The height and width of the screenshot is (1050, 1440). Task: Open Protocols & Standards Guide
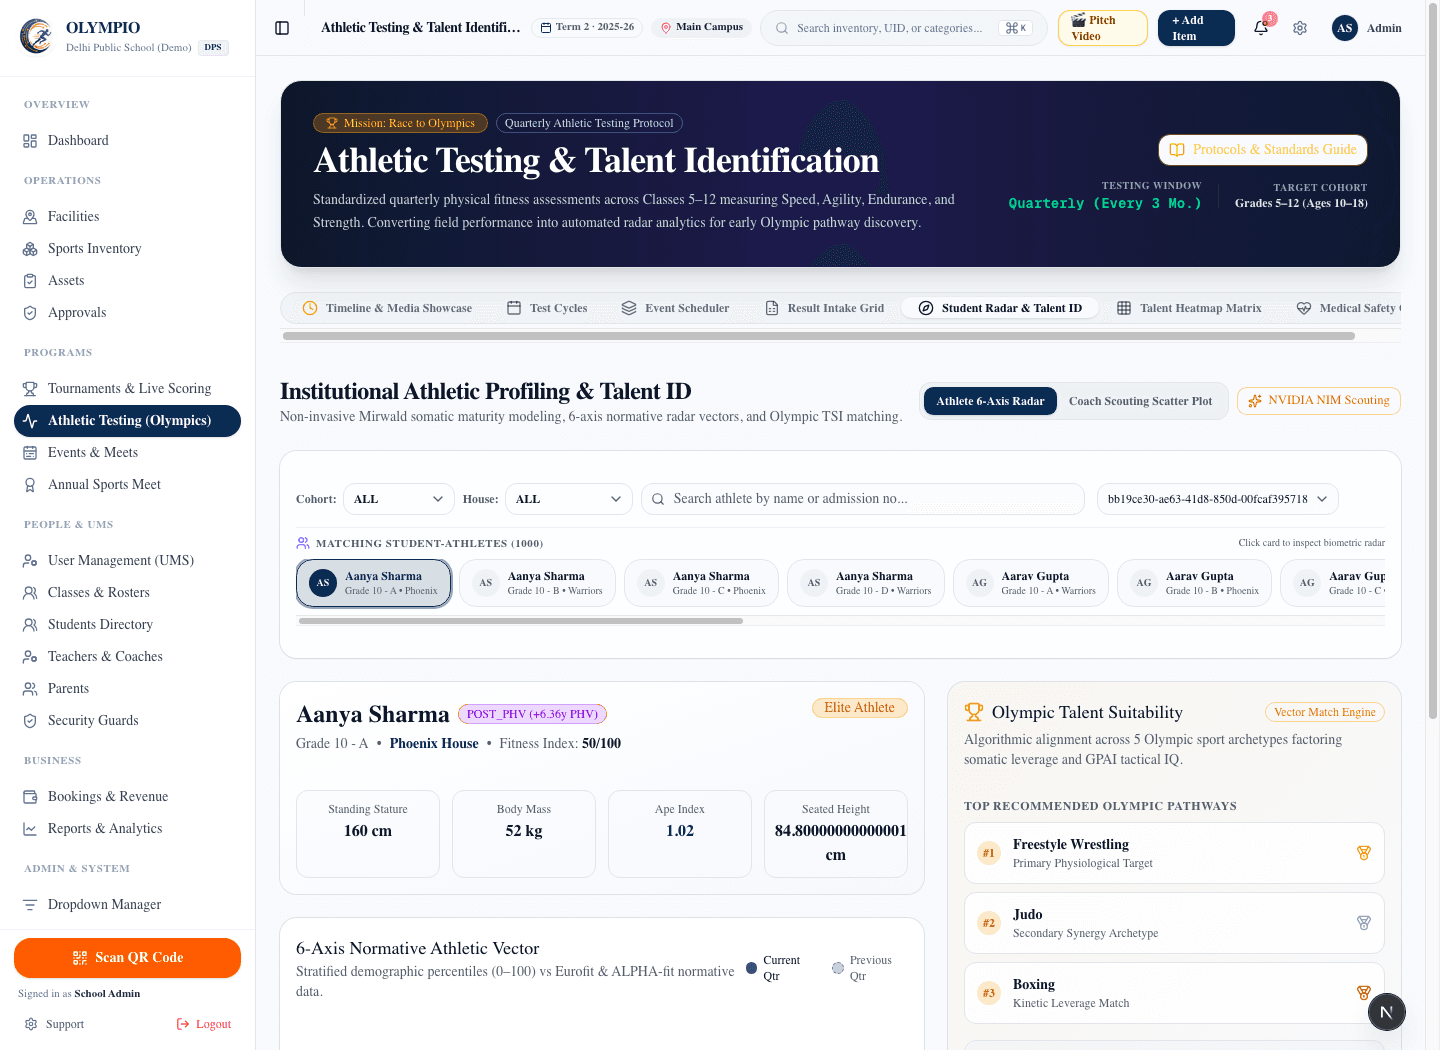click(x=1263, y=150)
